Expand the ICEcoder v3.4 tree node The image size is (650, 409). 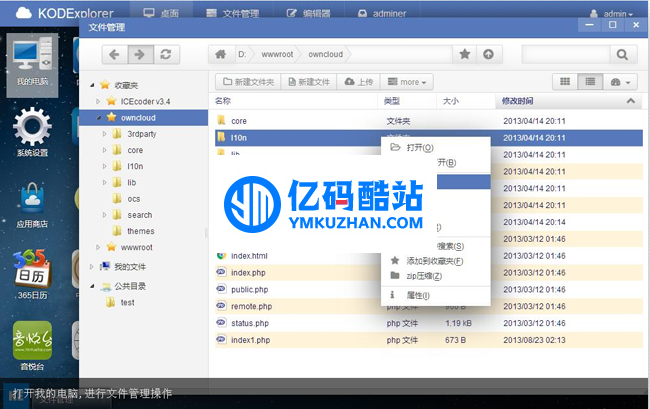[x=98, y=102]
